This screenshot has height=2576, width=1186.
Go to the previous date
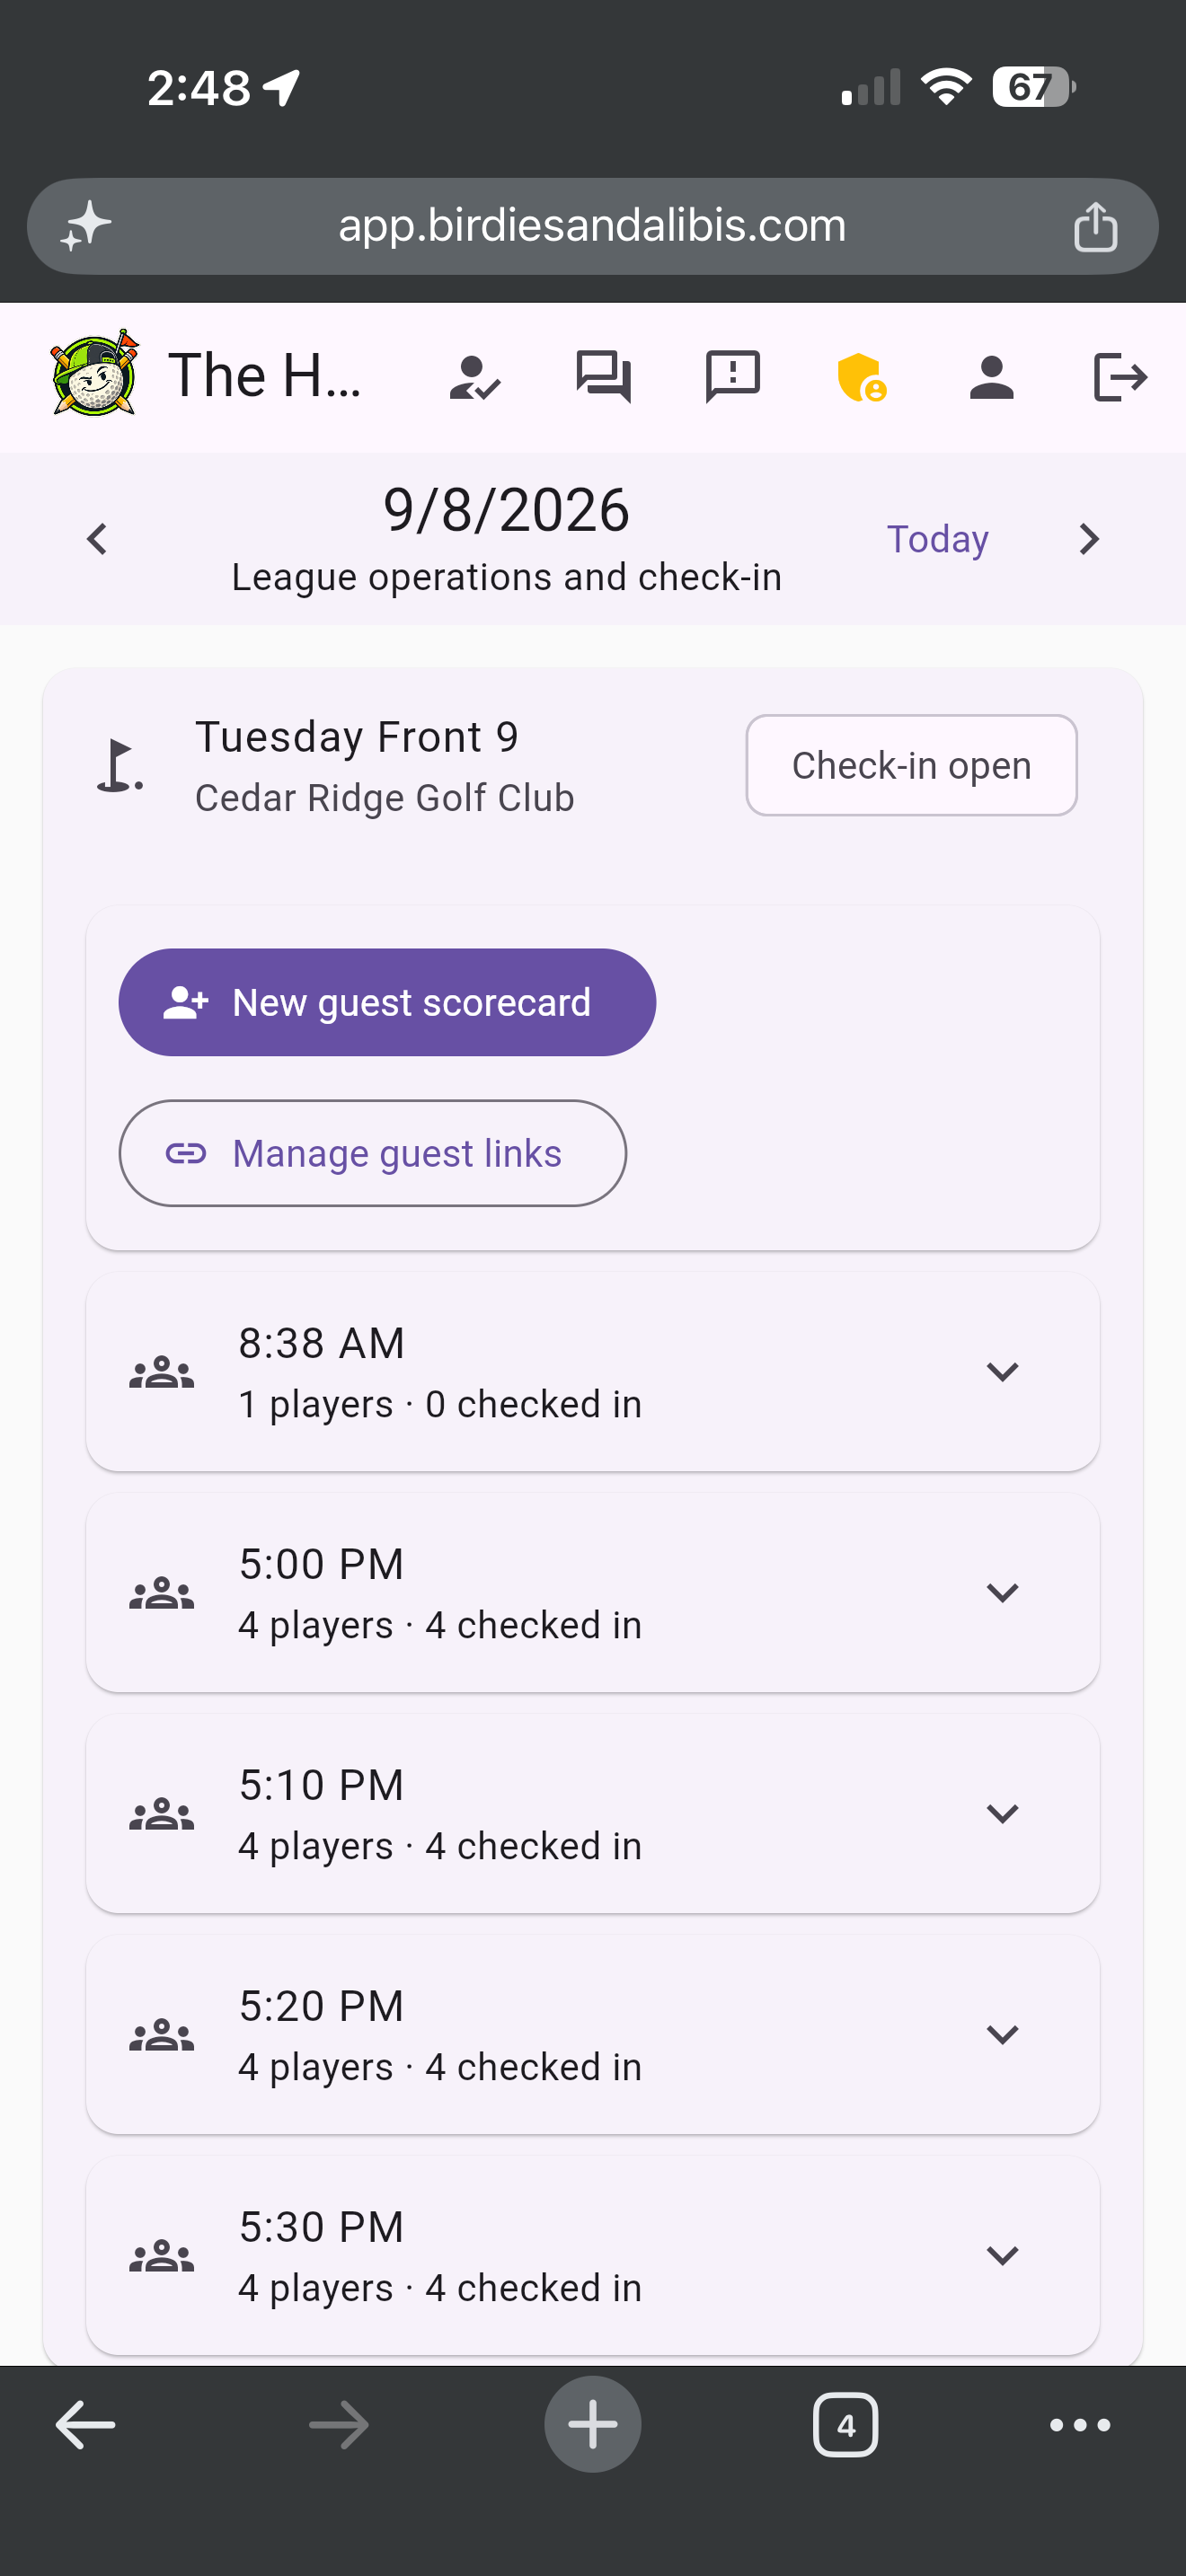click(x=97, y=539)
